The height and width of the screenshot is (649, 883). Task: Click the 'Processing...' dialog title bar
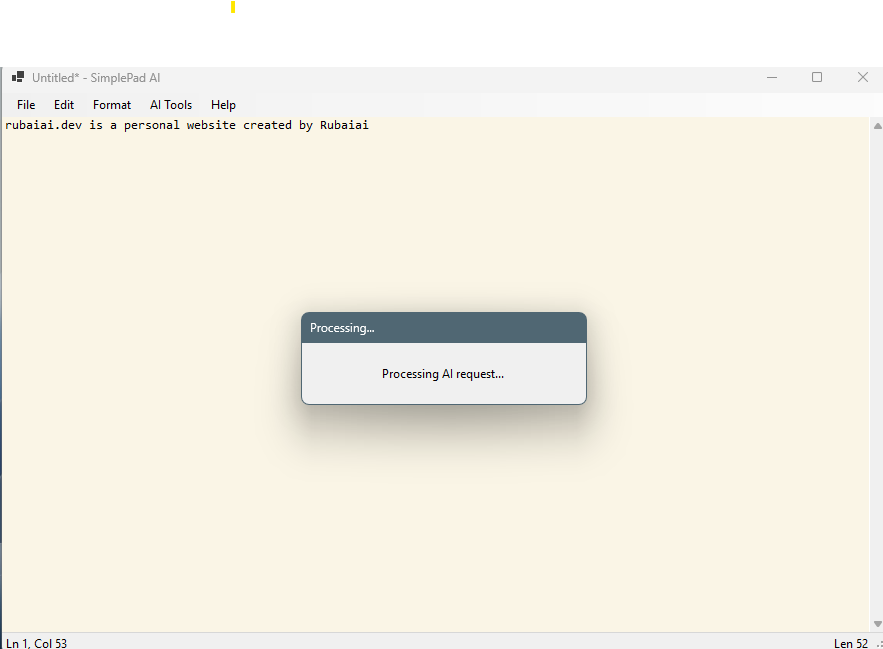(x=443, y=328)
